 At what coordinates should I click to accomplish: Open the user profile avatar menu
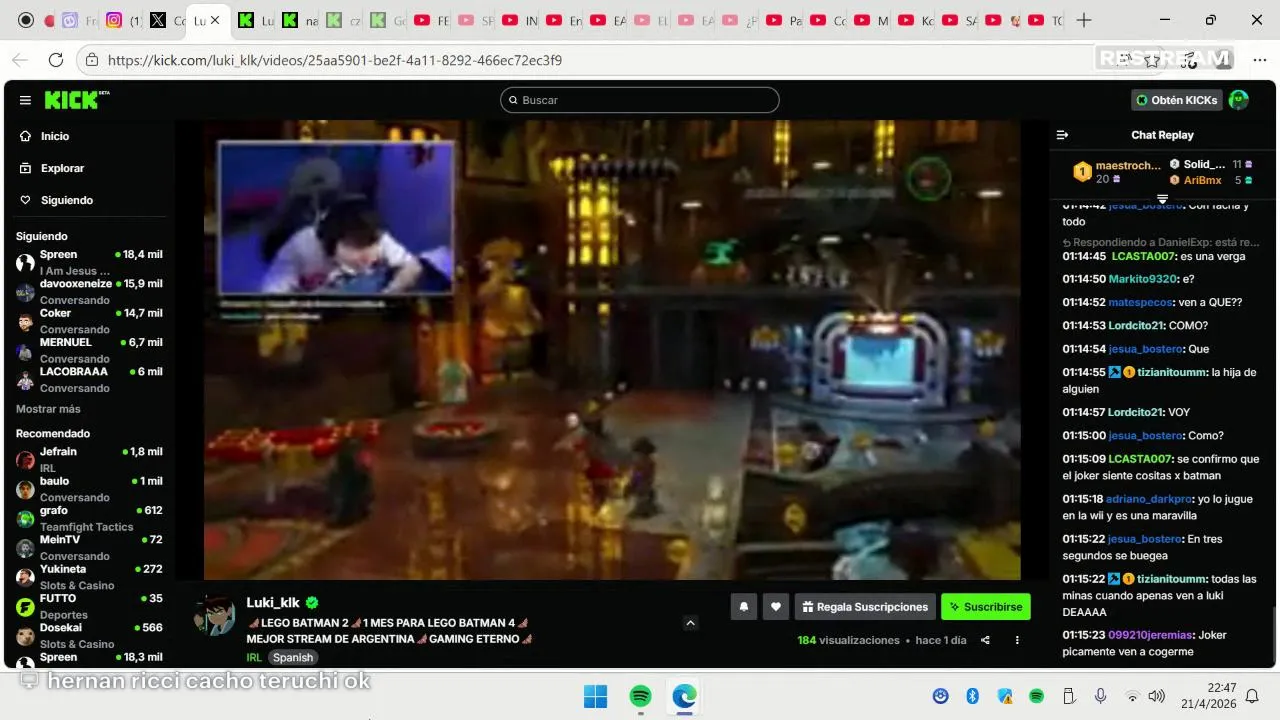tap(1238, 100)
